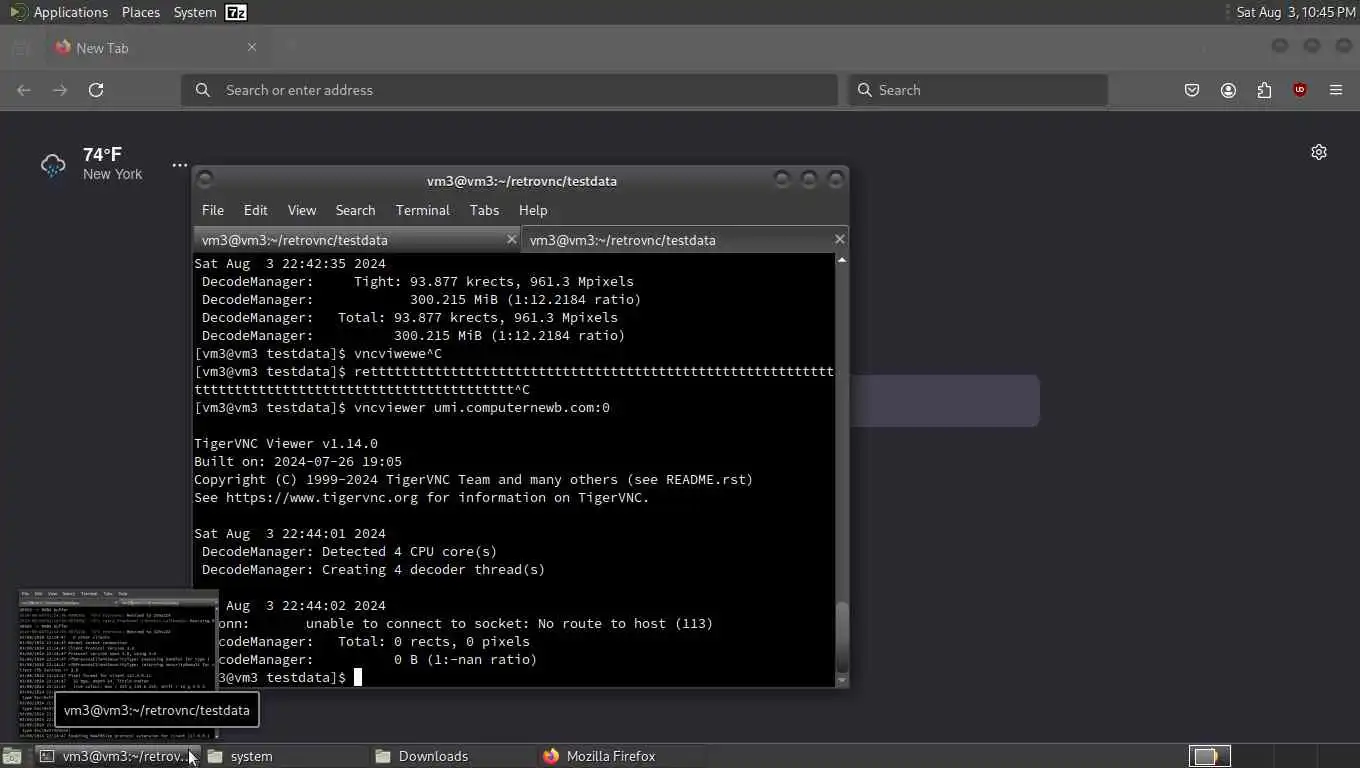The image size is (1360, 768).
Task: Close the first terminal tab
Action: point(511,239)
